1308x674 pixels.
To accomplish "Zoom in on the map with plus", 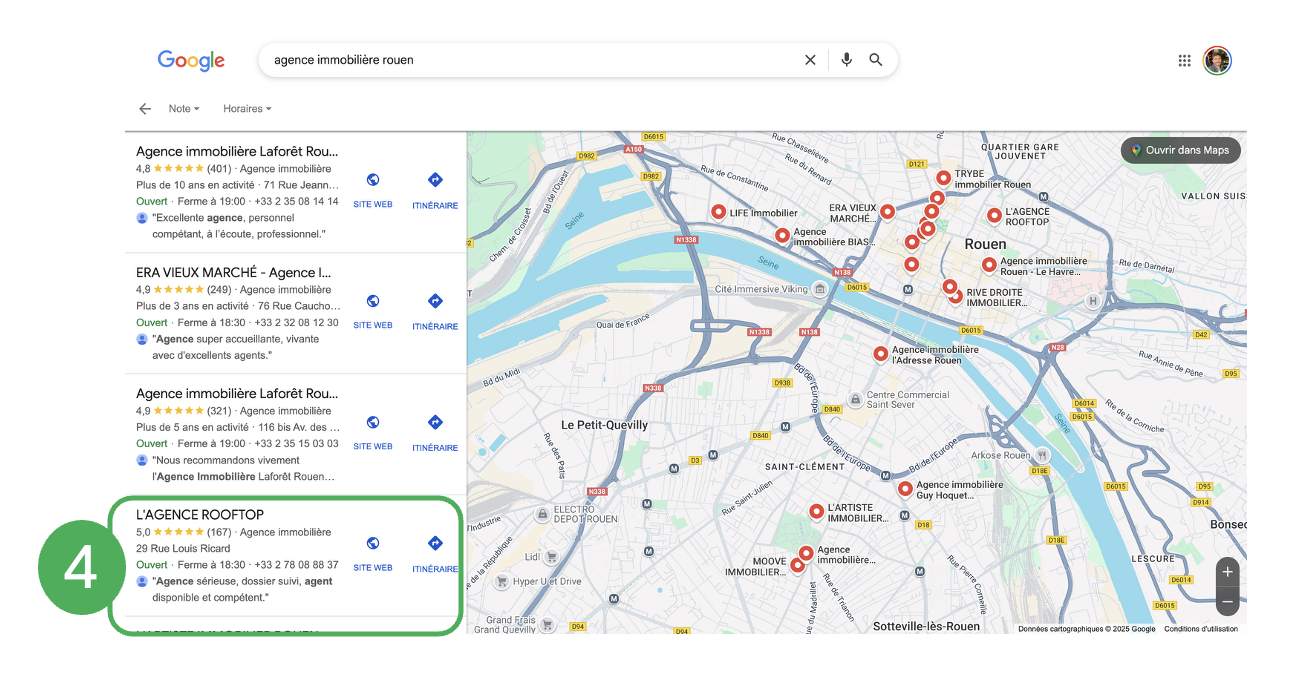I will click(1228, 572).
